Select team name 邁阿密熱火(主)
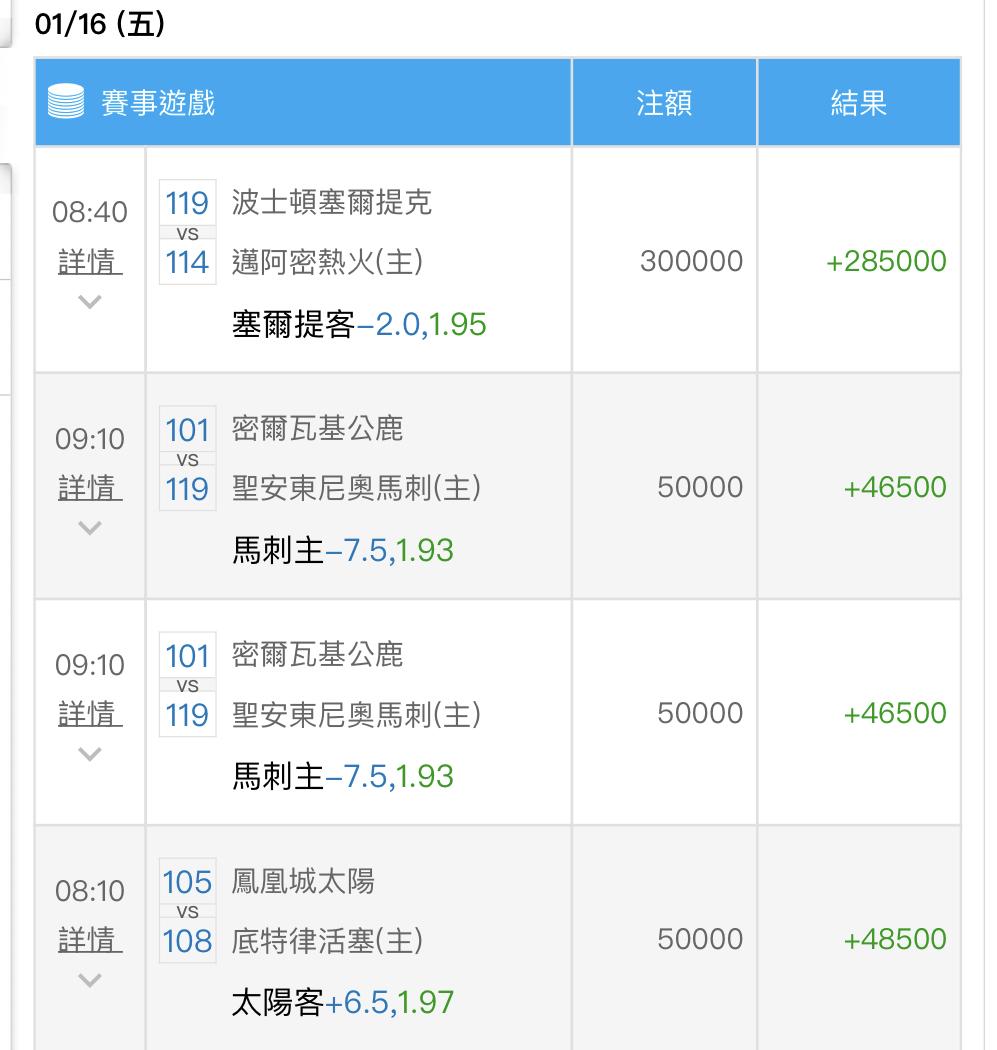997x1050 pixels. pos(327,262)
